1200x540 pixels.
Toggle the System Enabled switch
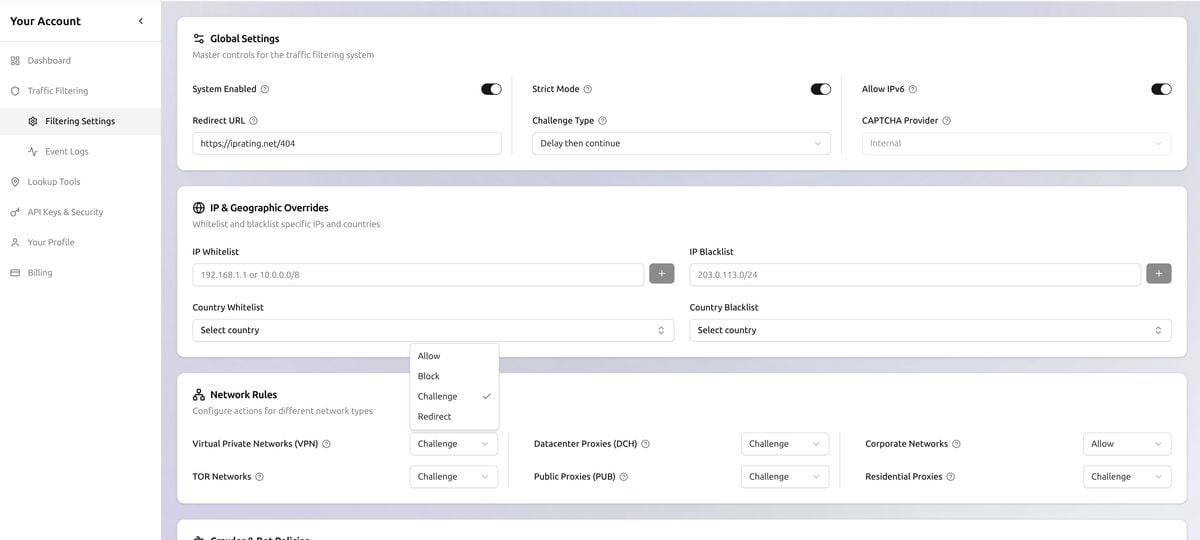coord(491,89)
